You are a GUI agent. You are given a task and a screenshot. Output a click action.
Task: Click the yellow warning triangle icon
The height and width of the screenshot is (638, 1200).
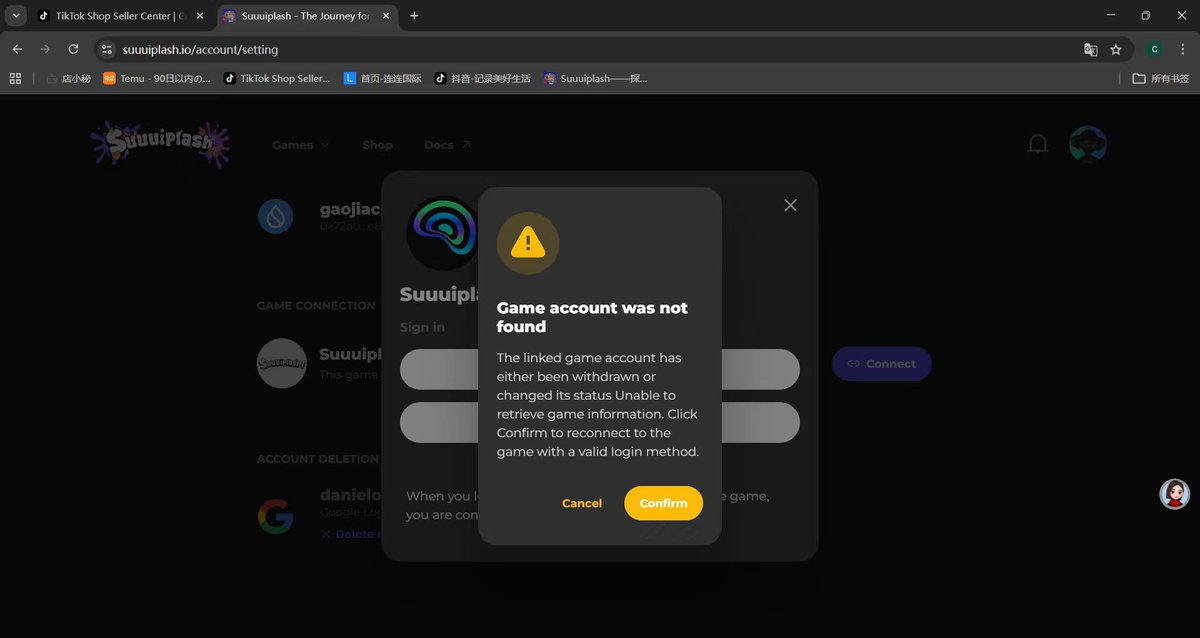click(528, 243)
